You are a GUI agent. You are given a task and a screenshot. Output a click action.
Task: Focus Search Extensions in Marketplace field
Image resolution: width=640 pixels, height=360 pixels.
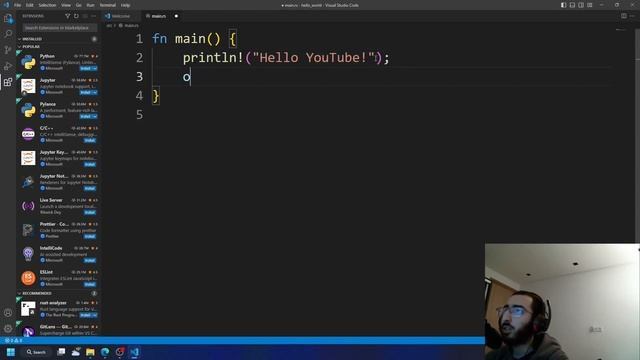tap(60, 28)
